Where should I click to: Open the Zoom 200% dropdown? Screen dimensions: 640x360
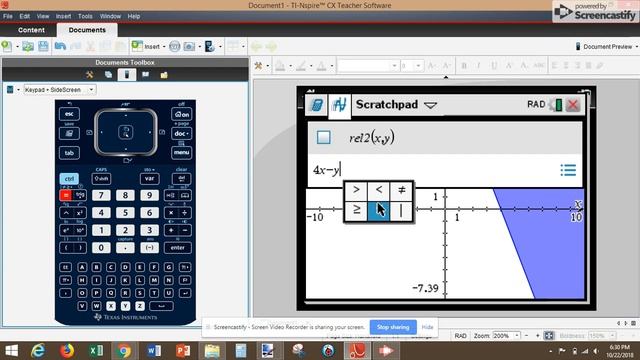coord(506,336)
